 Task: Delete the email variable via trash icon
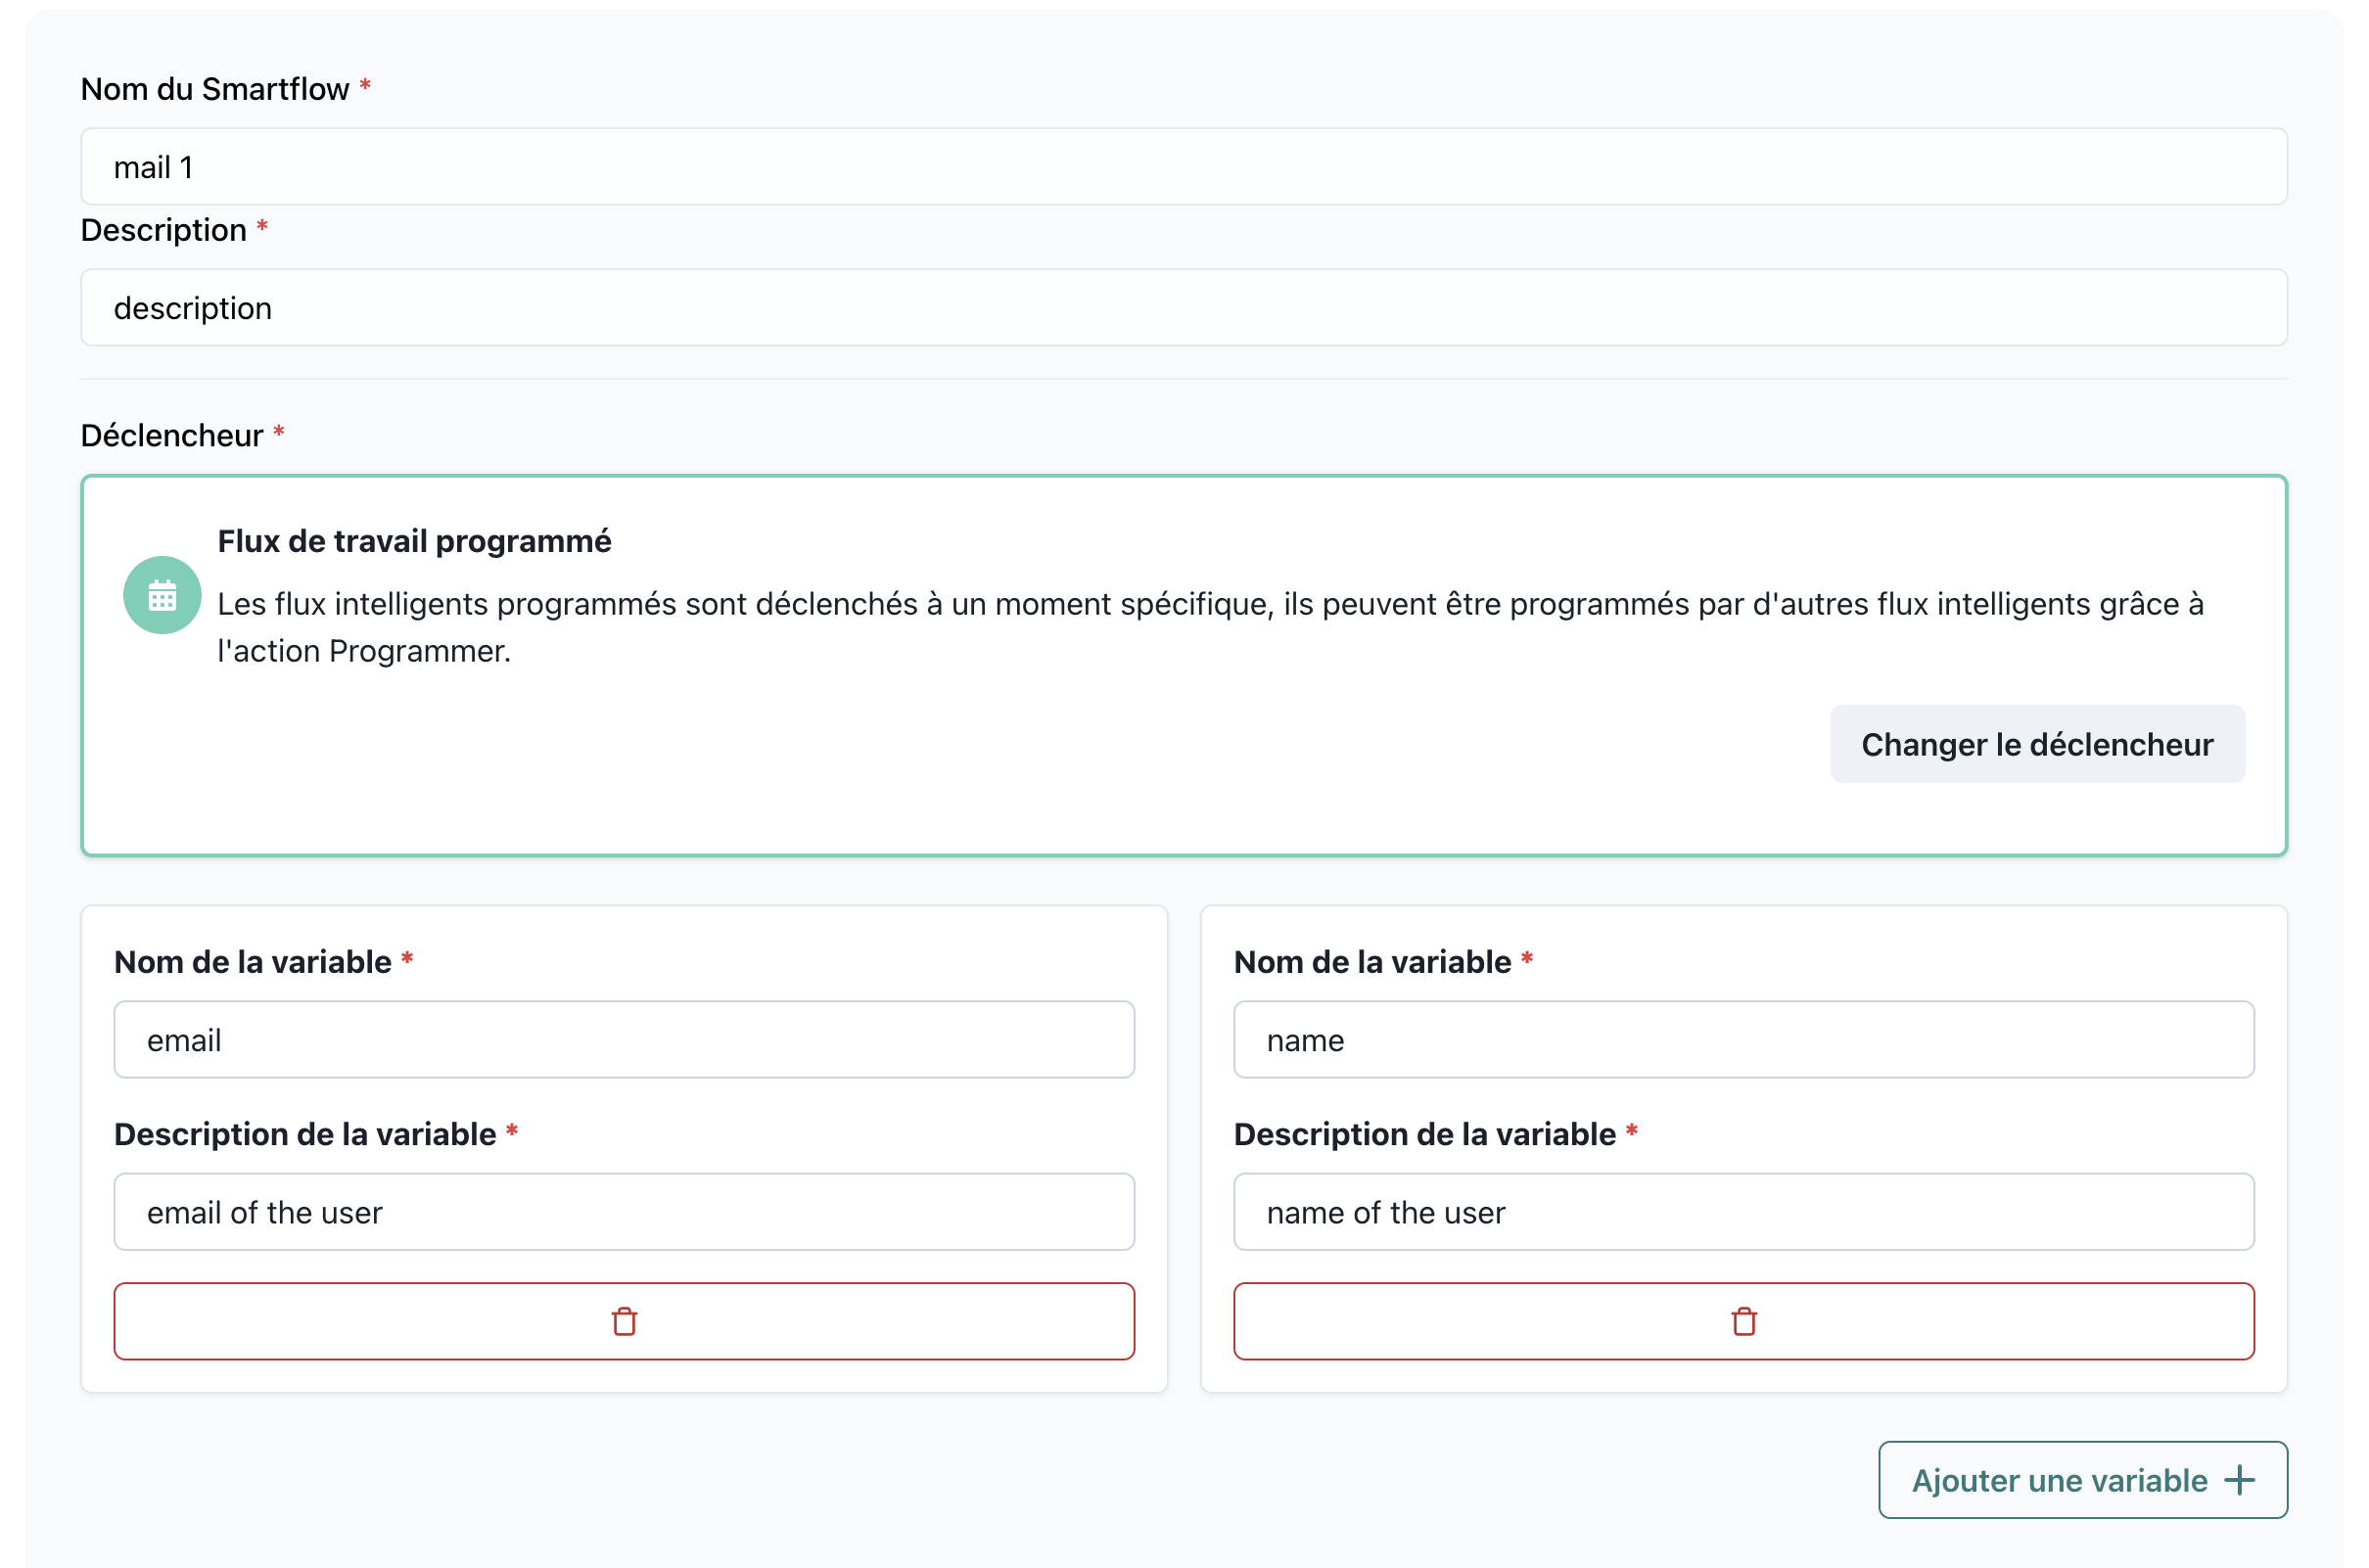tap(624, 1321)
